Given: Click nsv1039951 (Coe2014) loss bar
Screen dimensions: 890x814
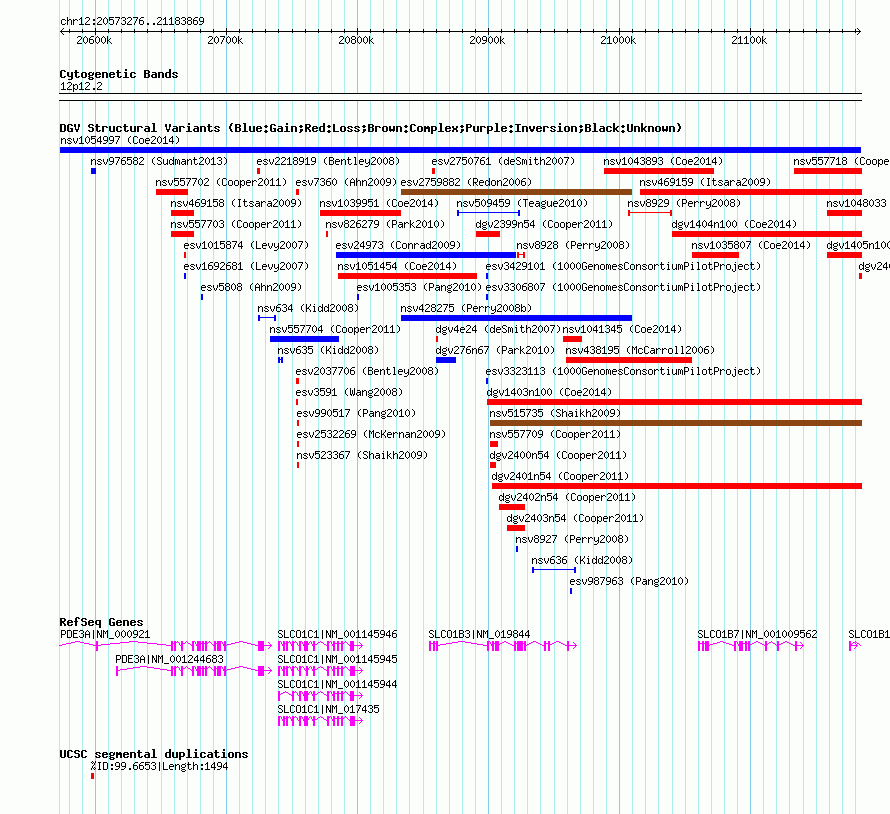Looking at the screenshot, I should click(x=360, y=213).
